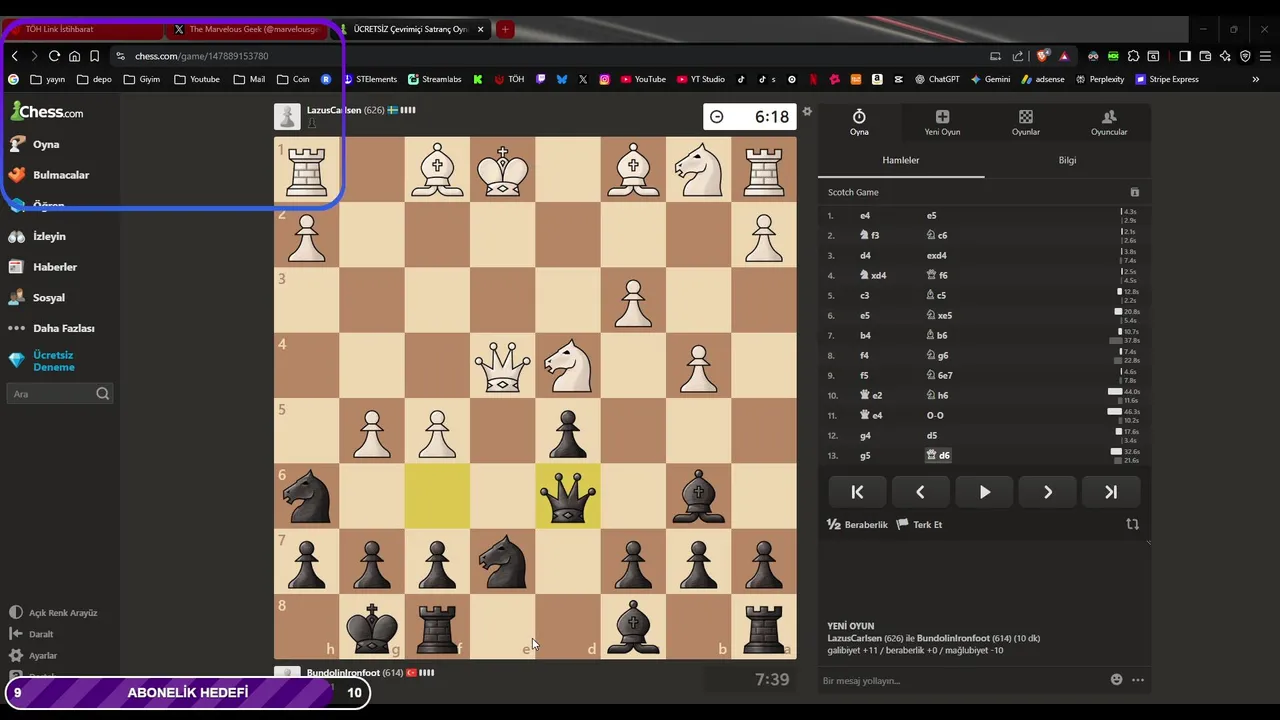This screenshot has width=1280, height=720.
Task: Open the Perplexity bookmark
Action: tap(1099, 79)
